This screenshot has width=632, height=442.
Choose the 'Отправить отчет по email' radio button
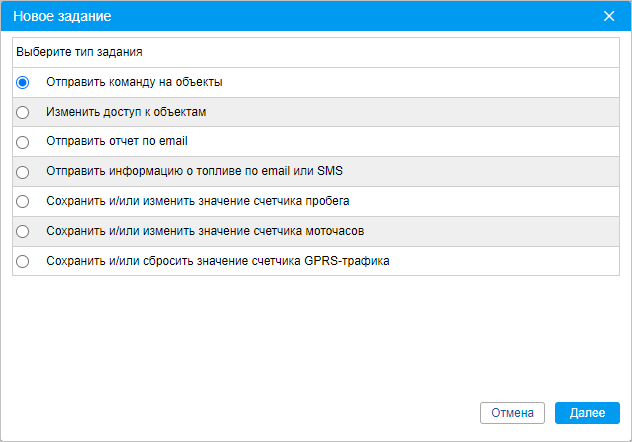click(x=23, y=142)
